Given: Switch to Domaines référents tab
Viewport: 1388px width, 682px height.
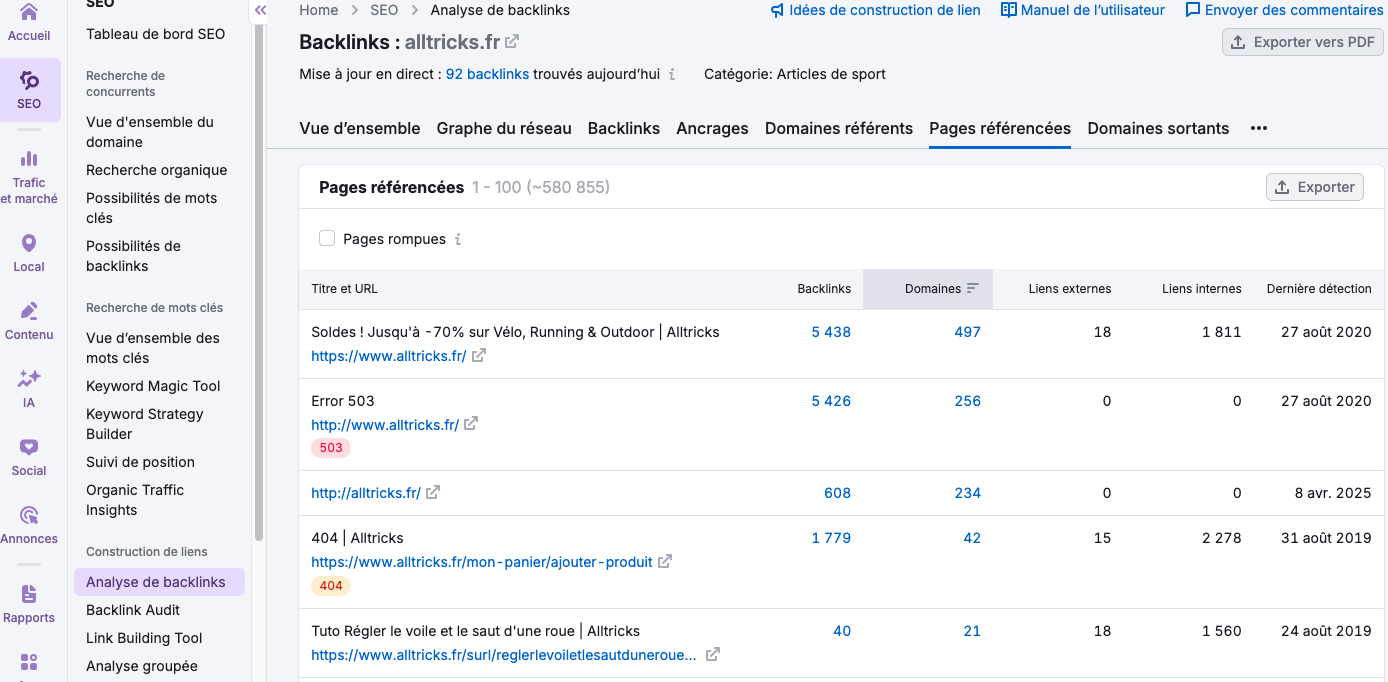Looking at the screenshot, I should [839, 128].
